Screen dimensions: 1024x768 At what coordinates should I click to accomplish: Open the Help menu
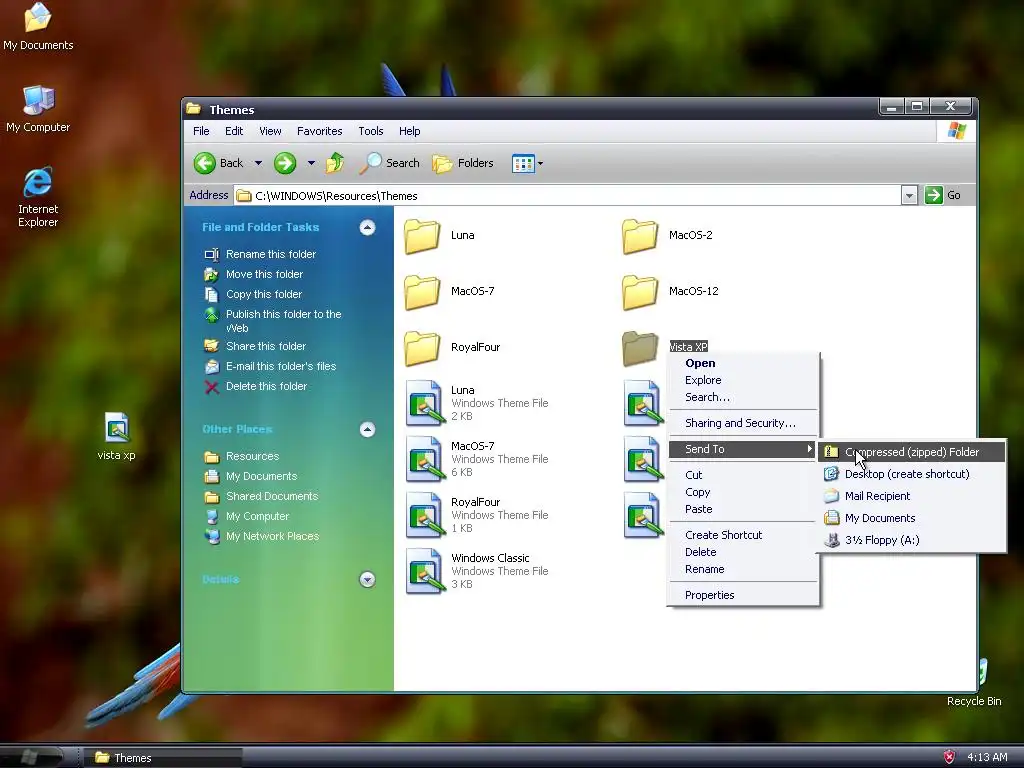click(x=409, y=131)
